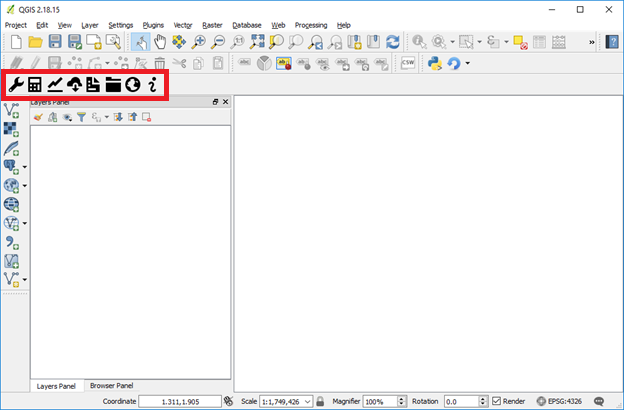Click the Add Raster Layer icon
This screenshot has height=410, width=624.
12,128
